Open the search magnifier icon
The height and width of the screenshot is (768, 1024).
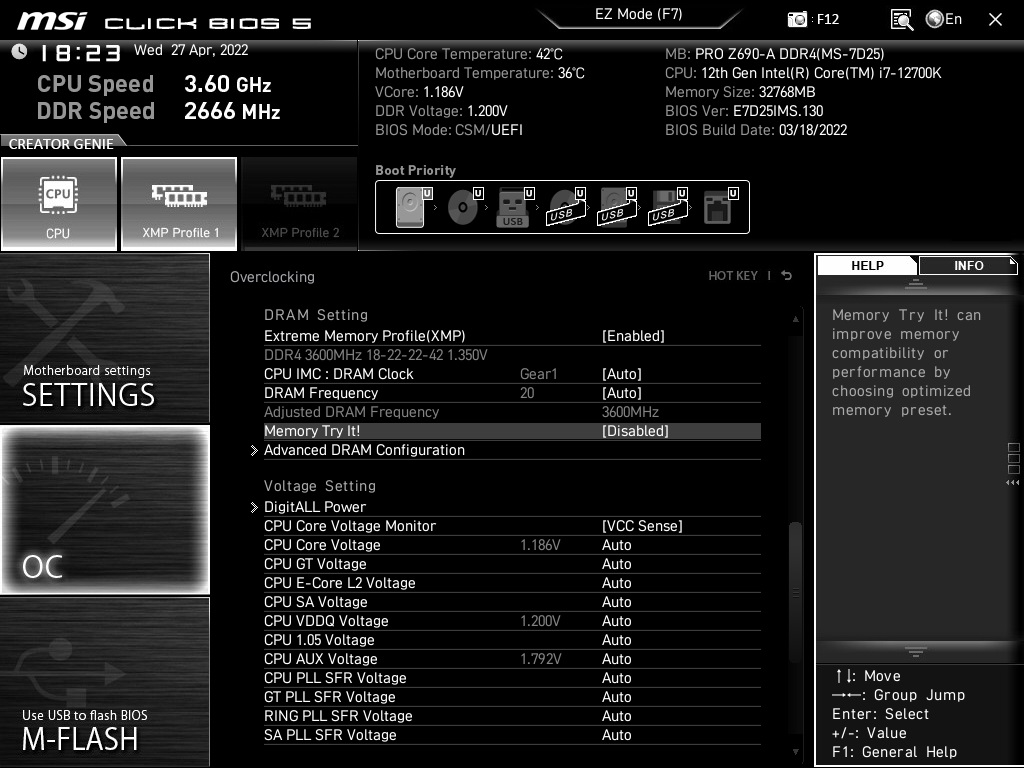pyautogui.click(x=900, y=18)
